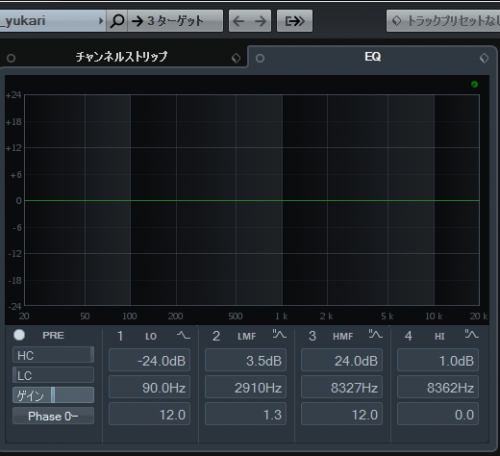Adjust the ゲイン gain slider
The height and width of the screenshot is (456, 500).
pyautogui.click(x=53, y=395)
